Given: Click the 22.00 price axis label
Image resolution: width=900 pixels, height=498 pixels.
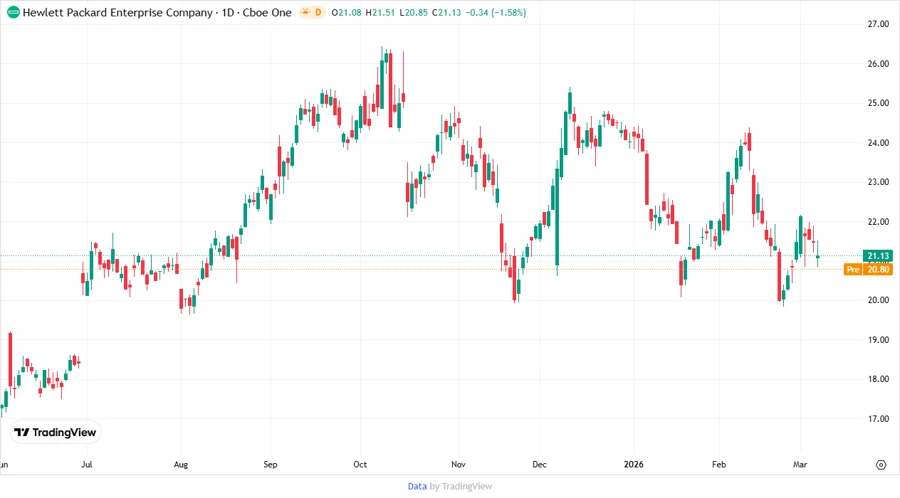Looking at the screenshot, I should click(x=878, y=221).
